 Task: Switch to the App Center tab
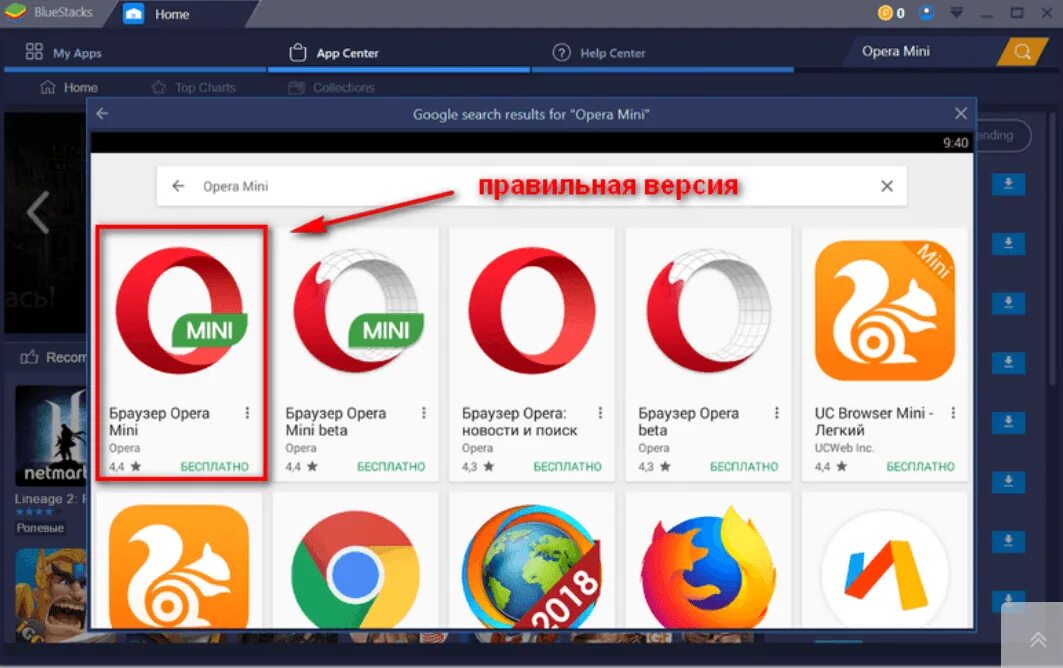tap(334, 53)
